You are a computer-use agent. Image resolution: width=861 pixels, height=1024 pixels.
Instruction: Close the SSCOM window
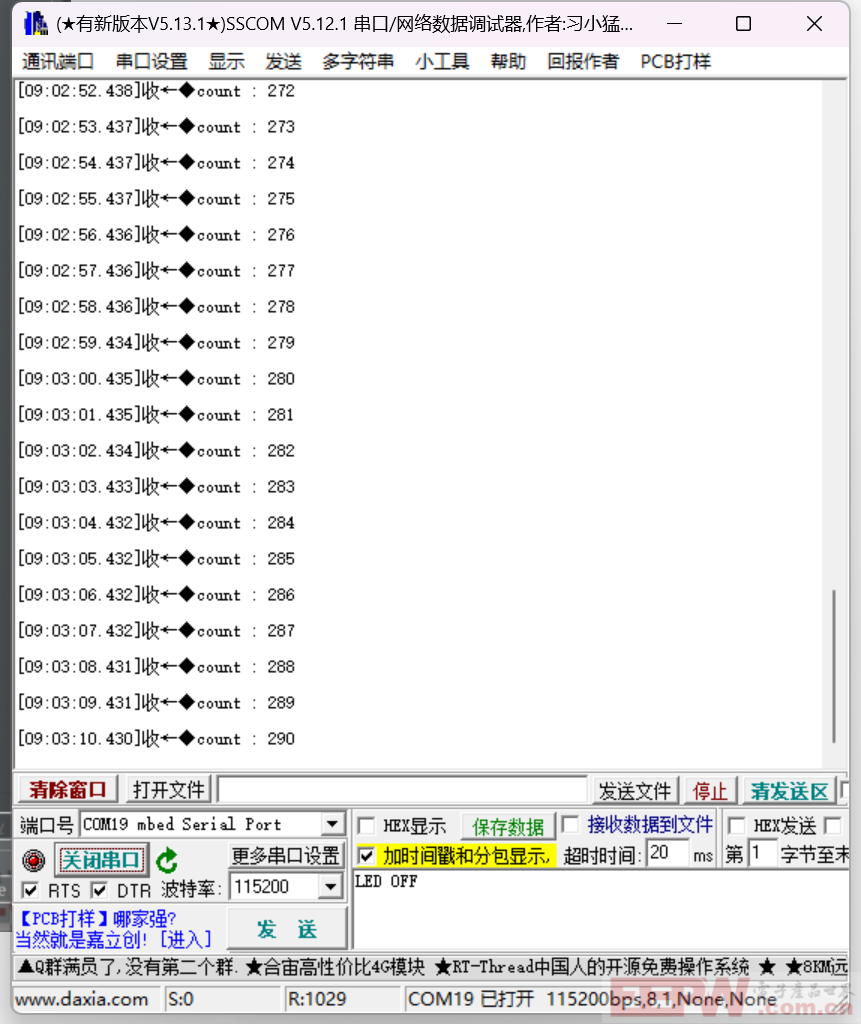pos(814,24)
